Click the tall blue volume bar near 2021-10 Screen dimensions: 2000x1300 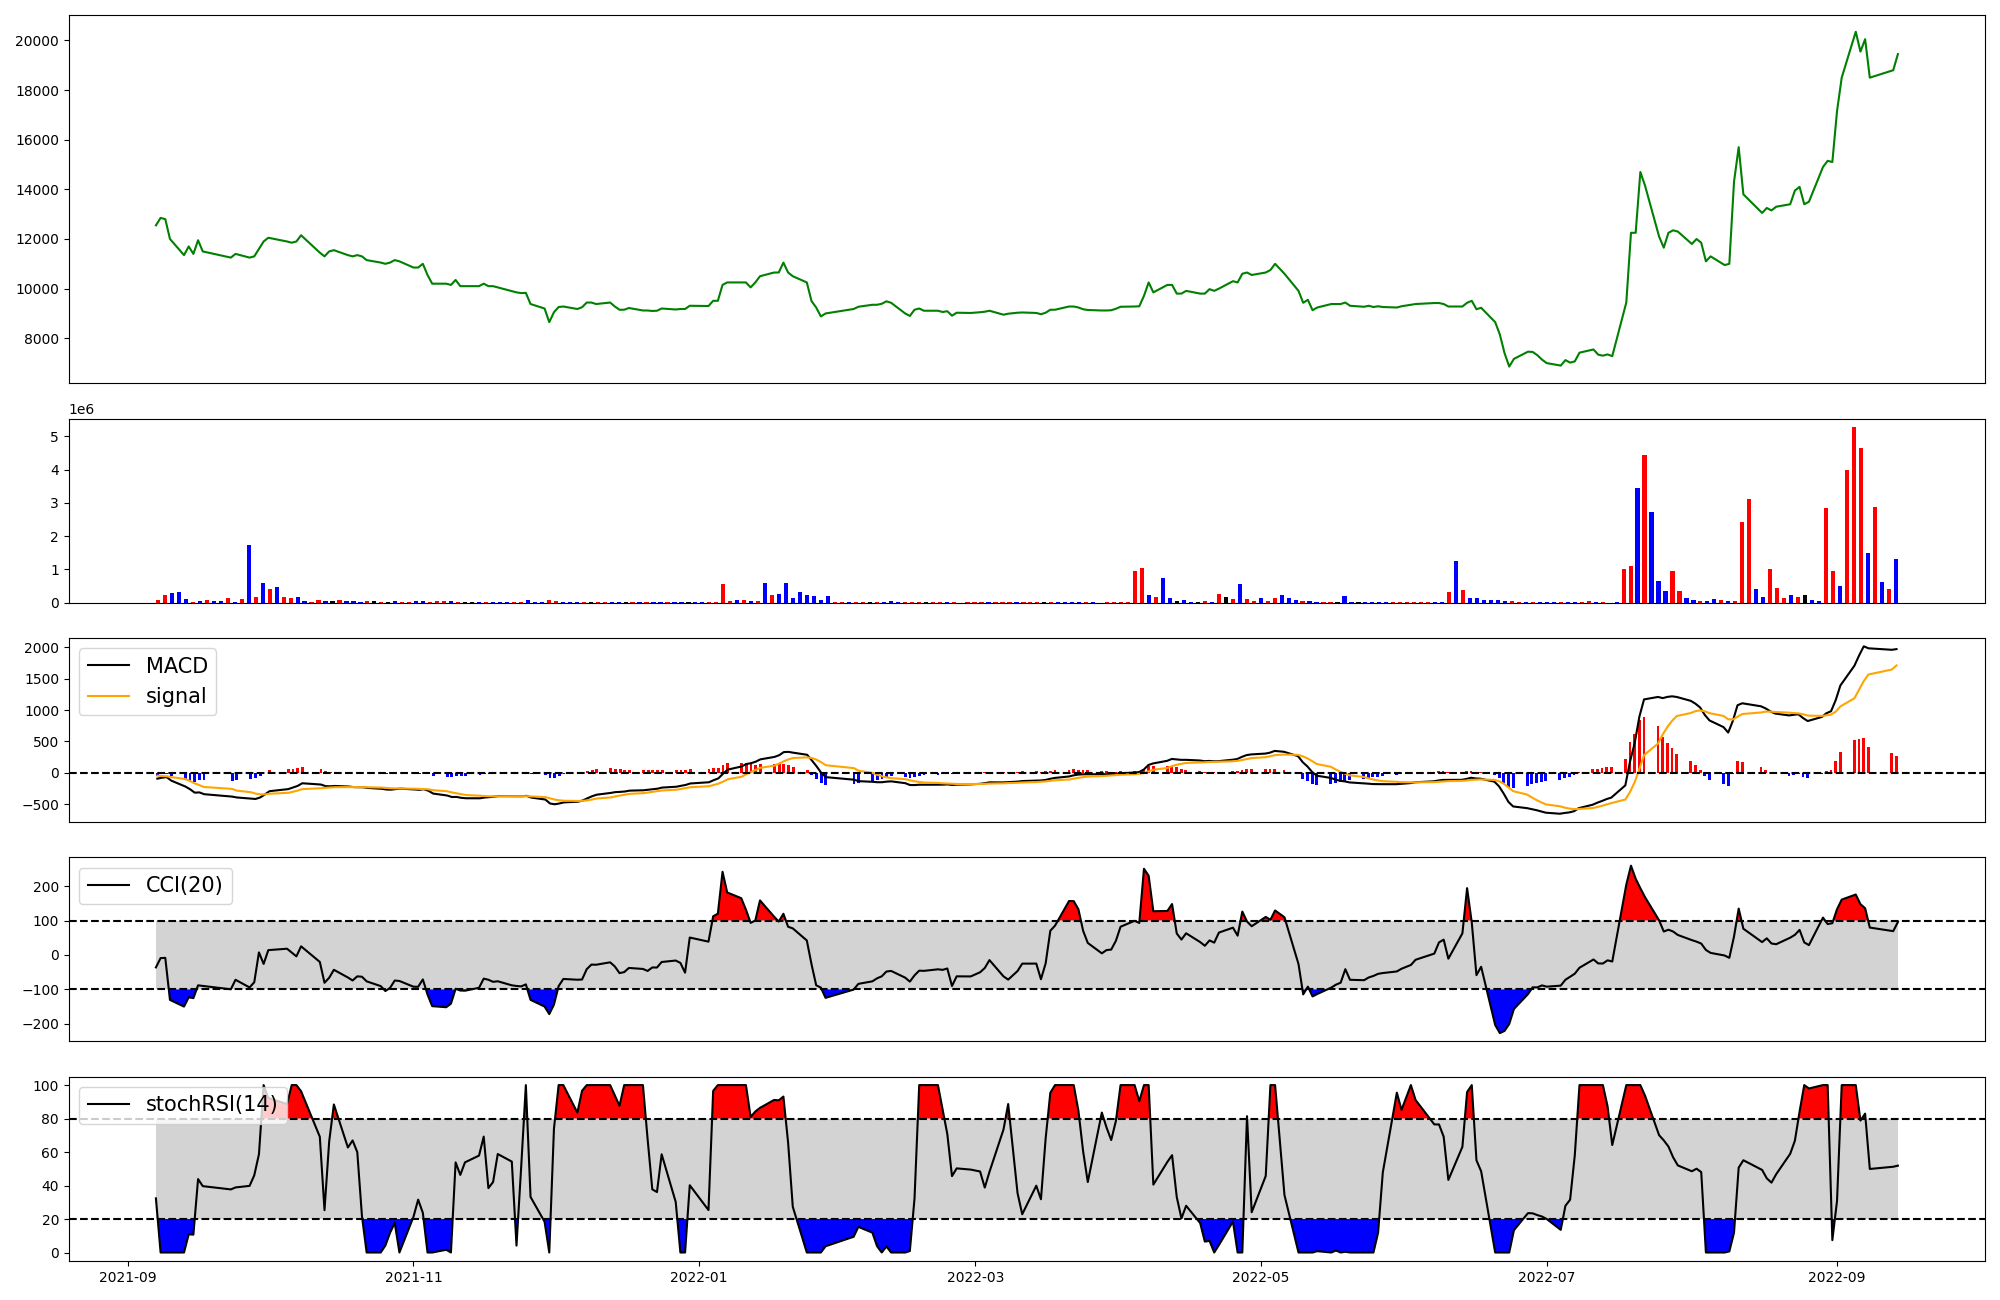tap(249, 573)
